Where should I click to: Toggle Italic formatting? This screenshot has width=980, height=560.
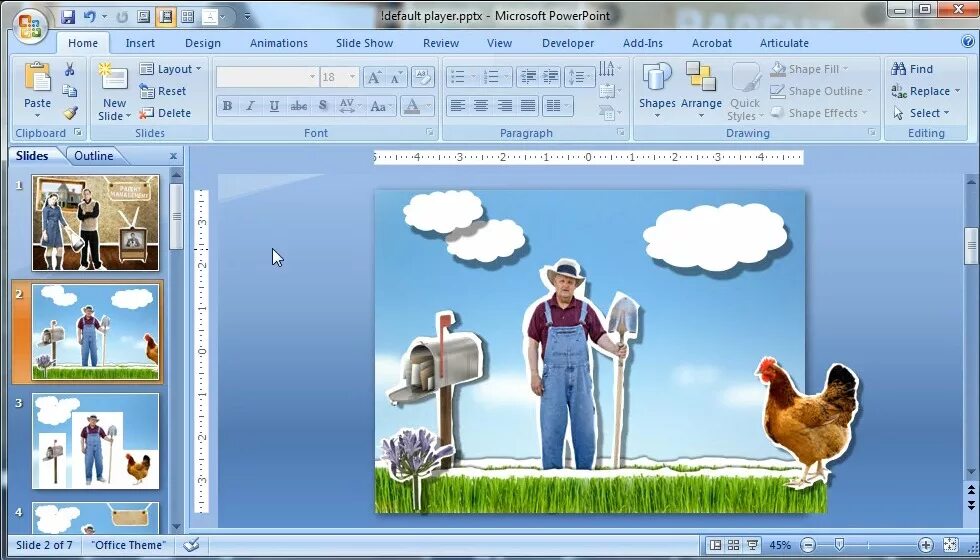[251, 106]
